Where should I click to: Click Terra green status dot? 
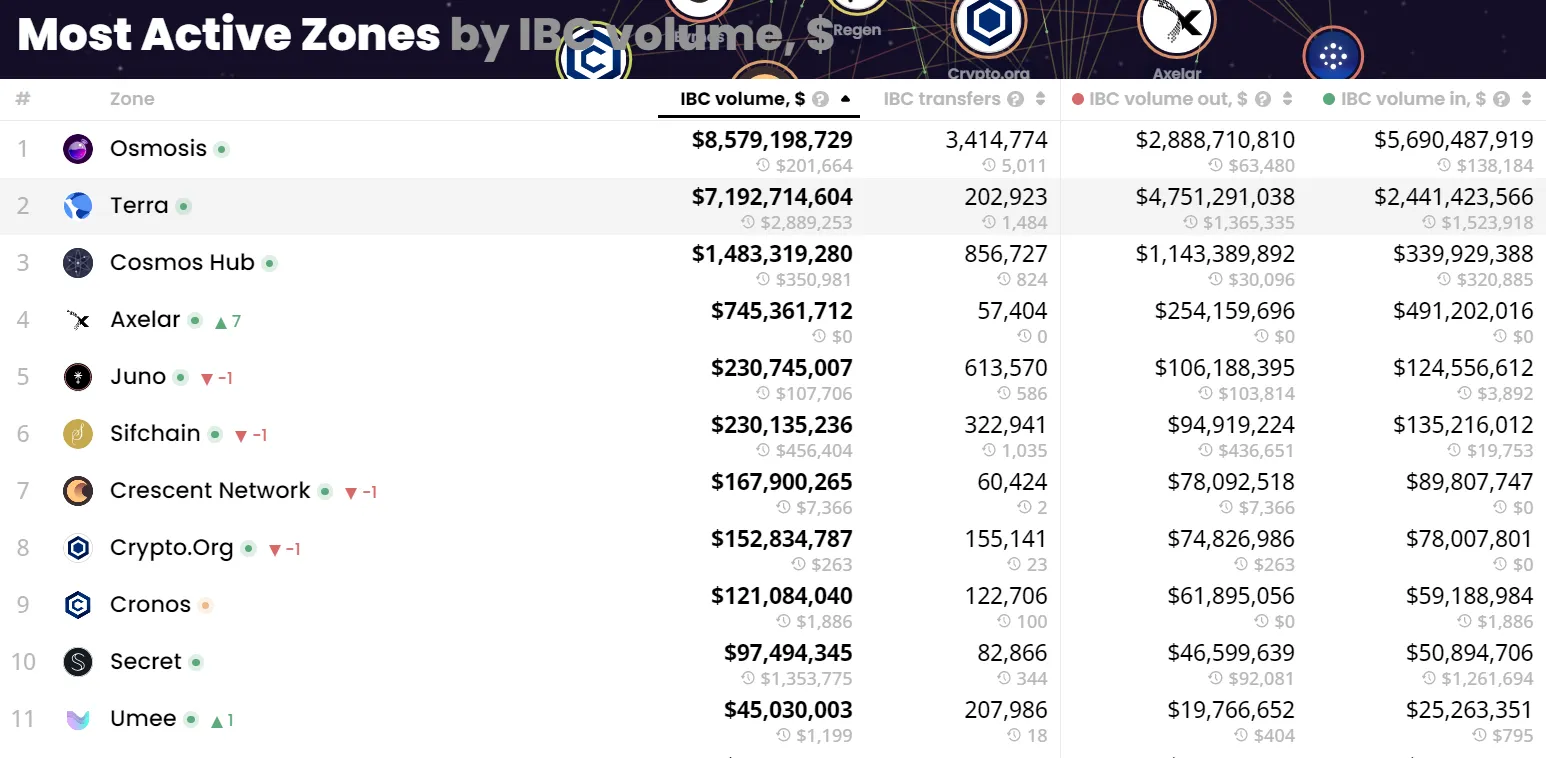(183, 206)
